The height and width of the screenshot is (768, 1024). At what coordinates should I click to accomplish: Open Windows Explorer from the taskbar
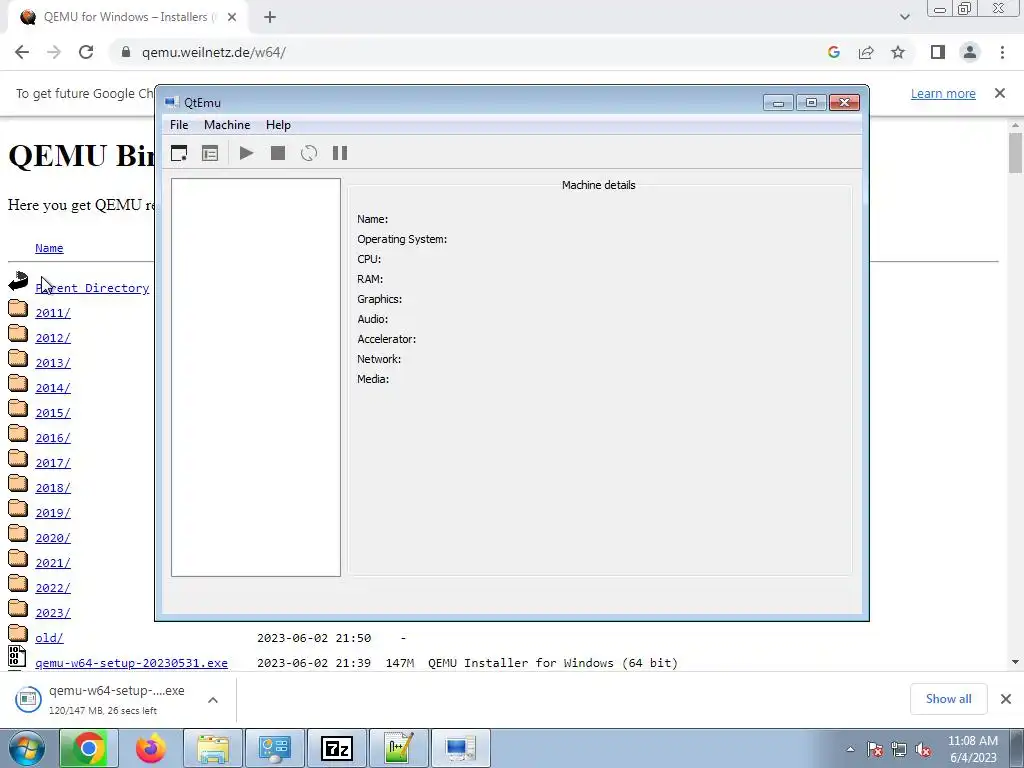(213, 748)
